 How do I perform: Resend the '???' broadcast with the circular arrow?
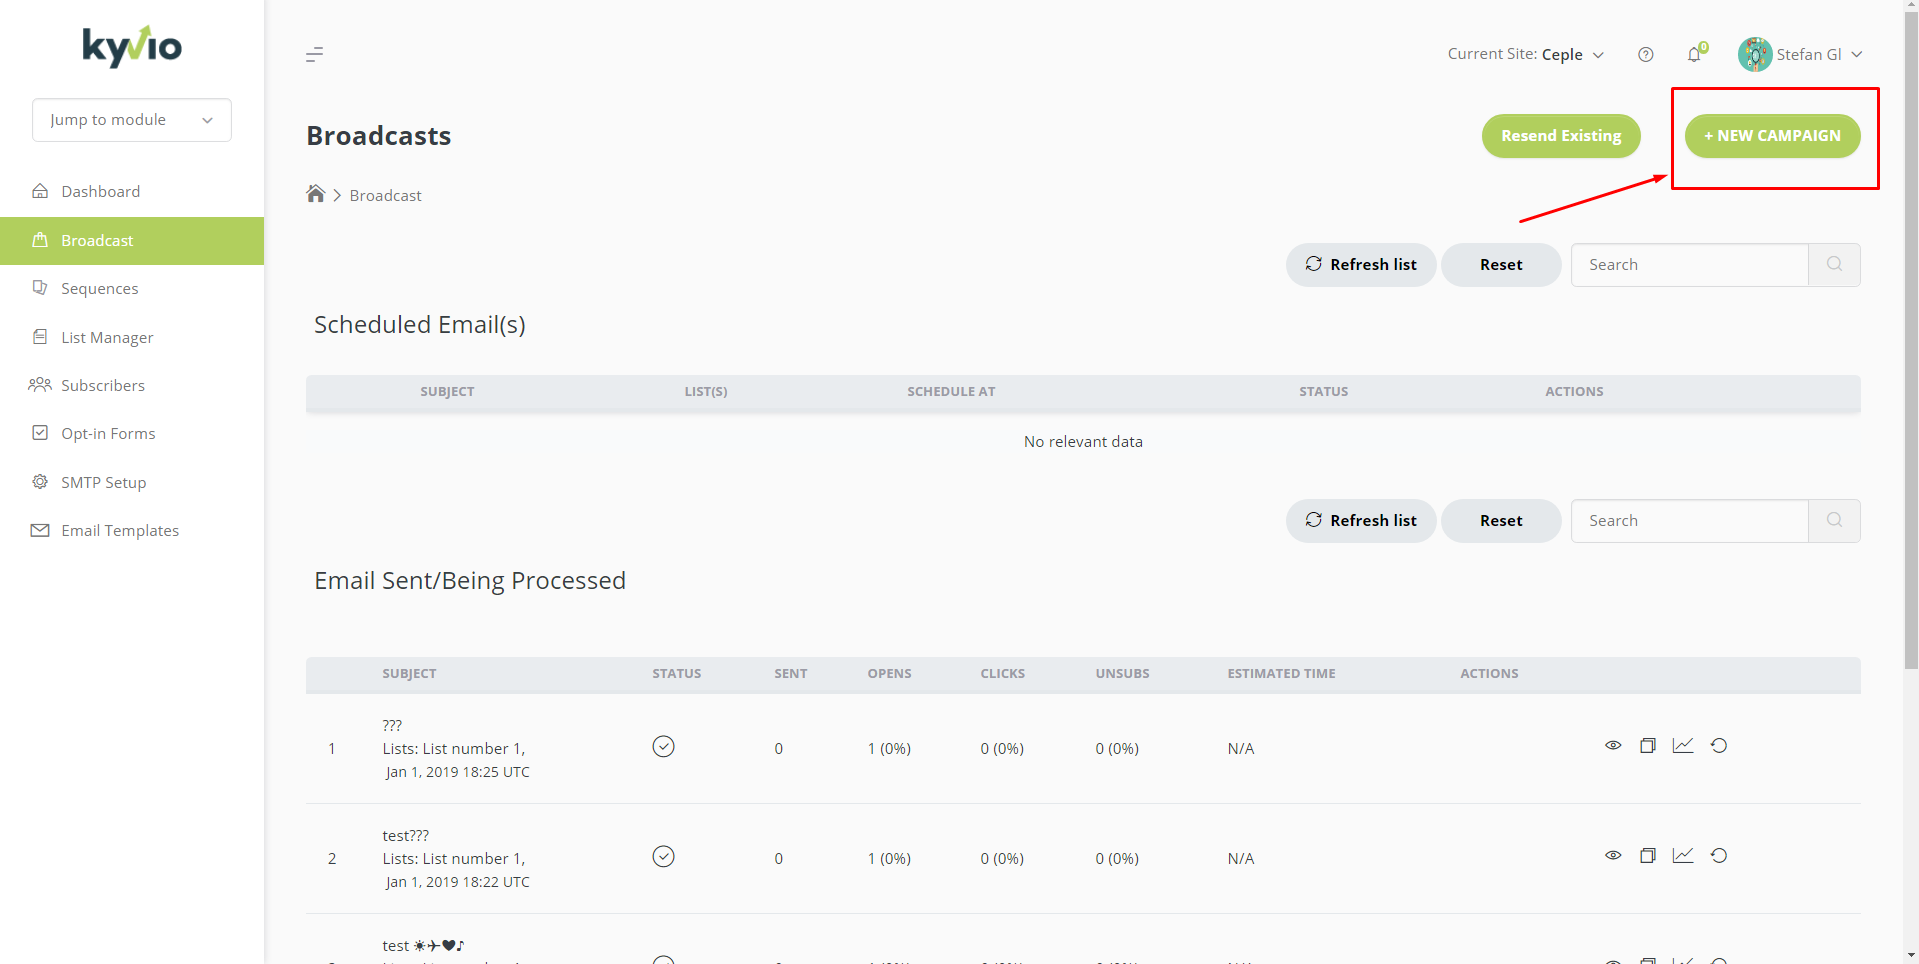point(1719,746)
